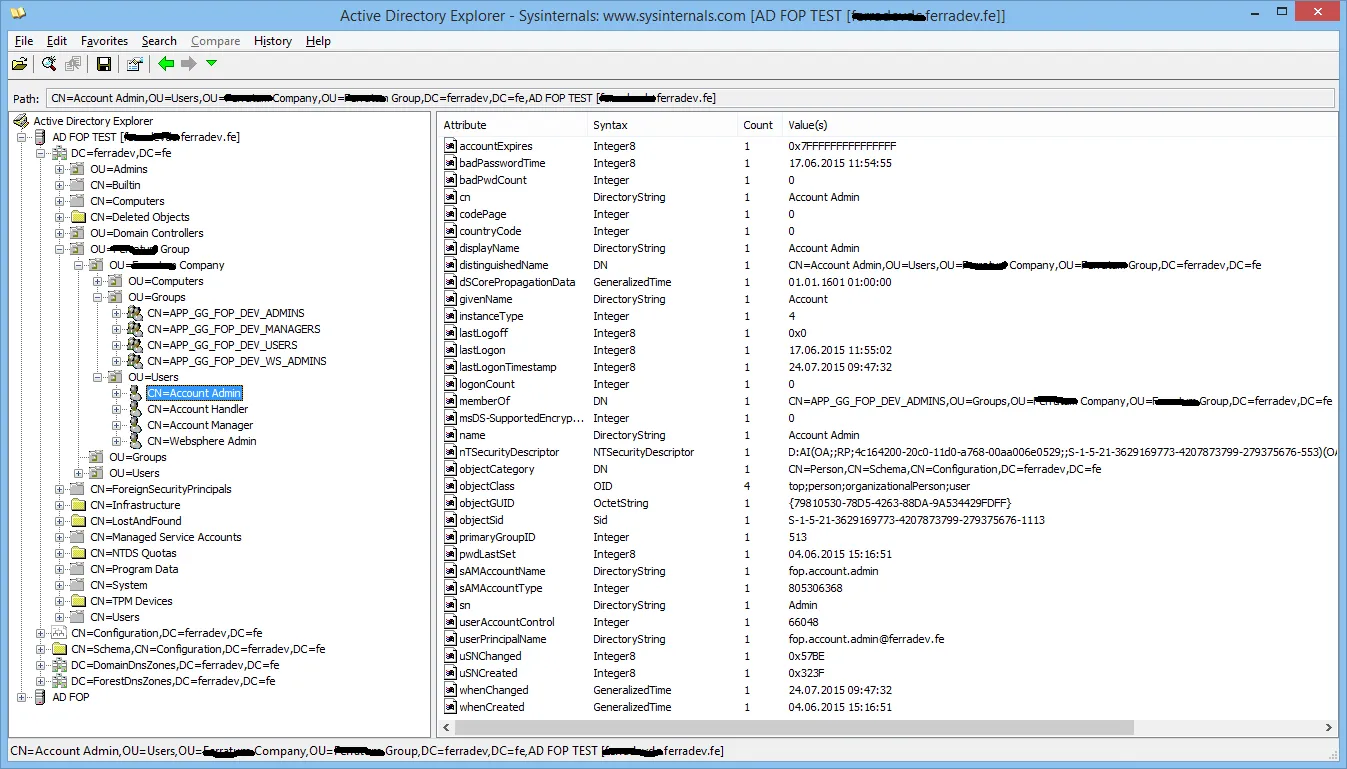This screenshot has width=1347, height=769.
Task: Open the File menu
Action: [24, 41]
